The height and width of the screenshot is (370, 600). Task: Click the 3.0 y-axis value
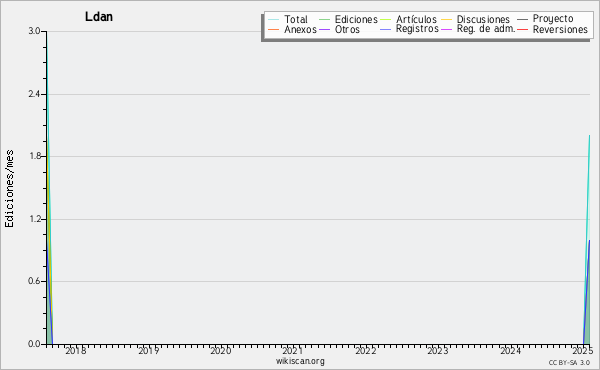coord(35,31)
